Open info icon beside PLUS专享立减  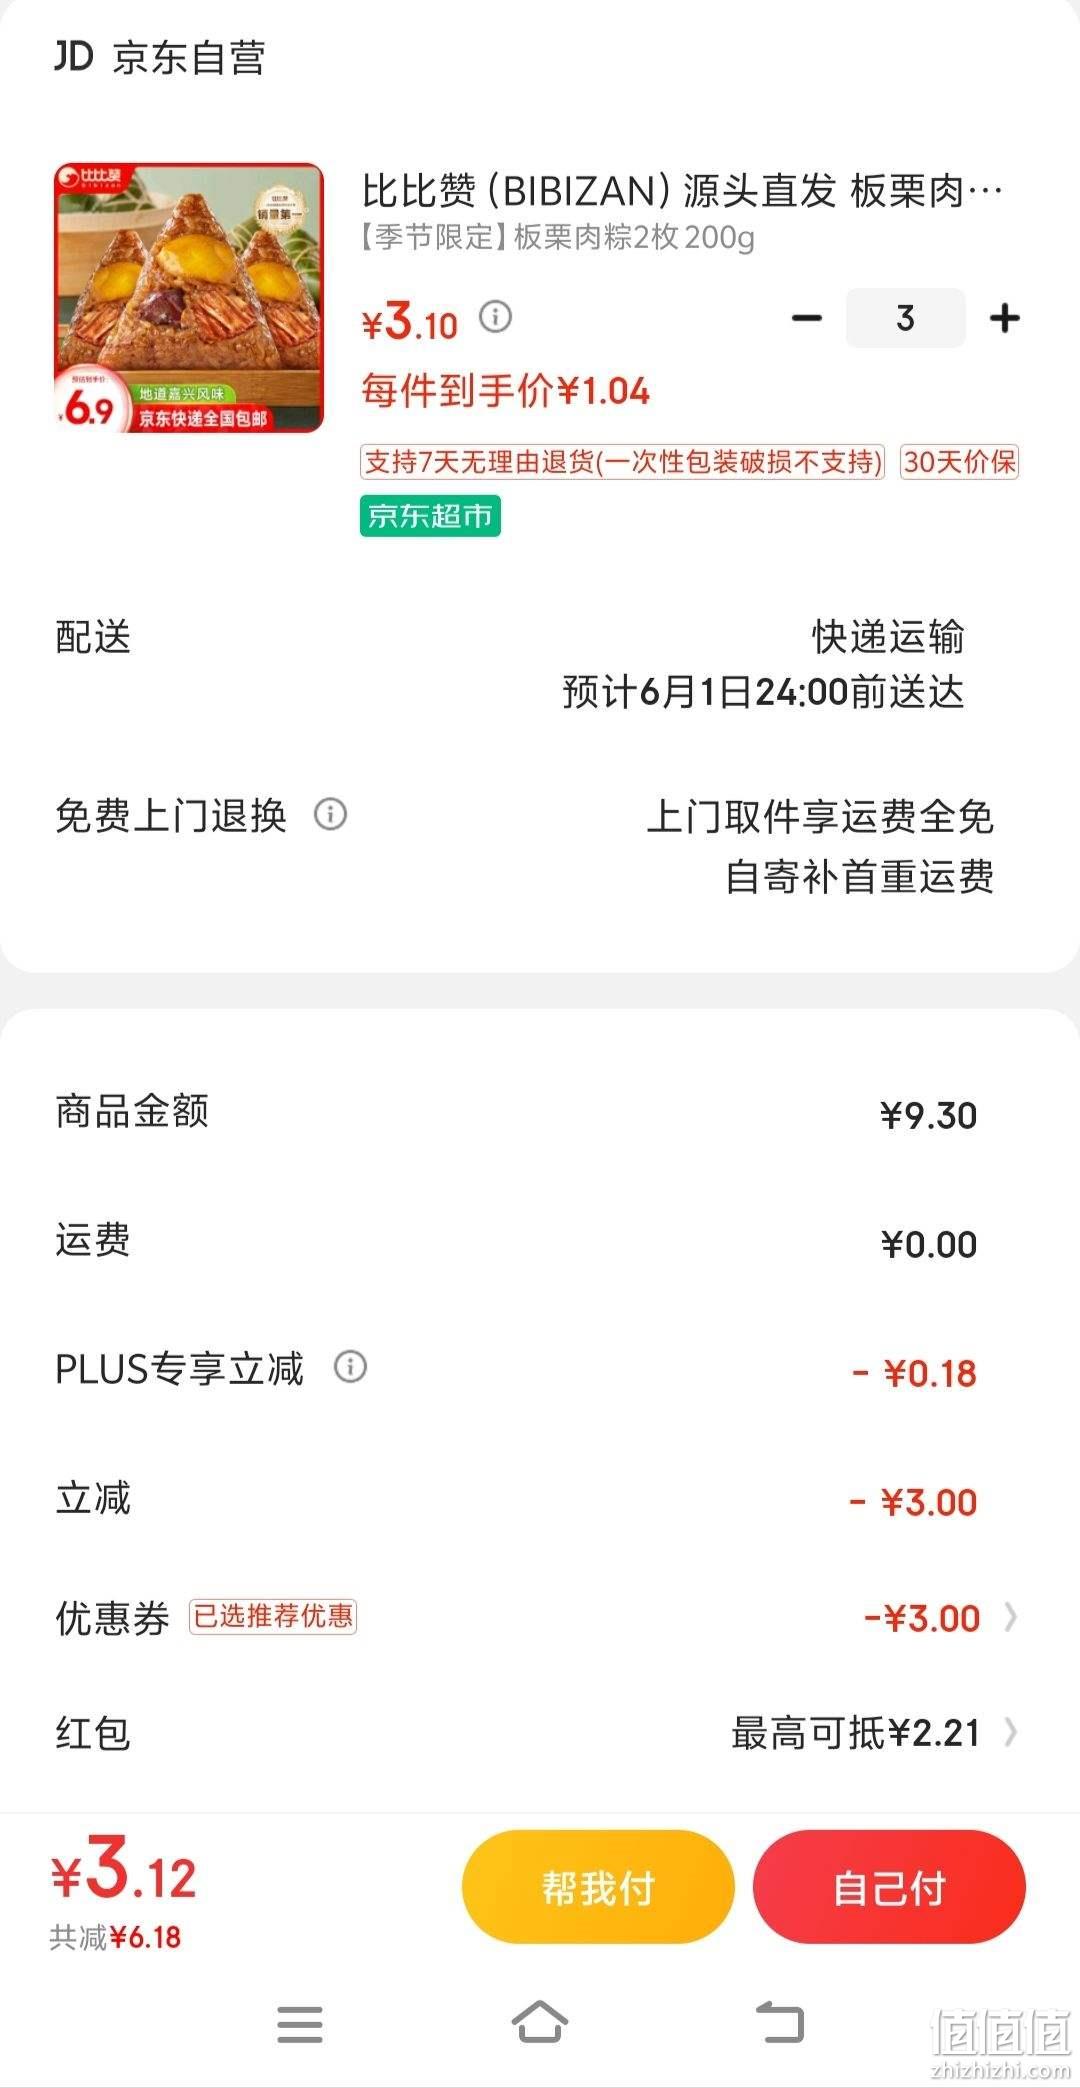point(350,1366)
